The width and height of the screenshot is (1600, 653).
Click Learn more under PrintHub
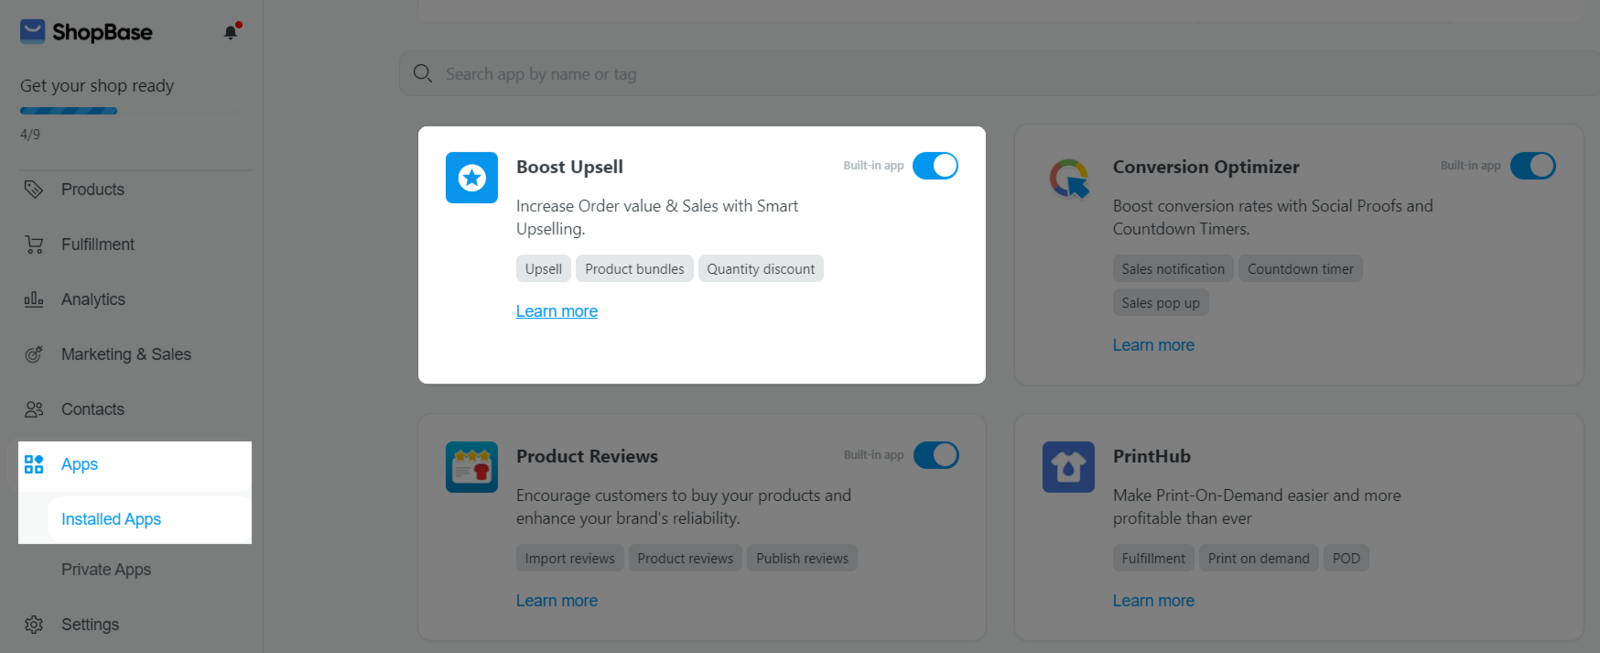(1153, 600)
